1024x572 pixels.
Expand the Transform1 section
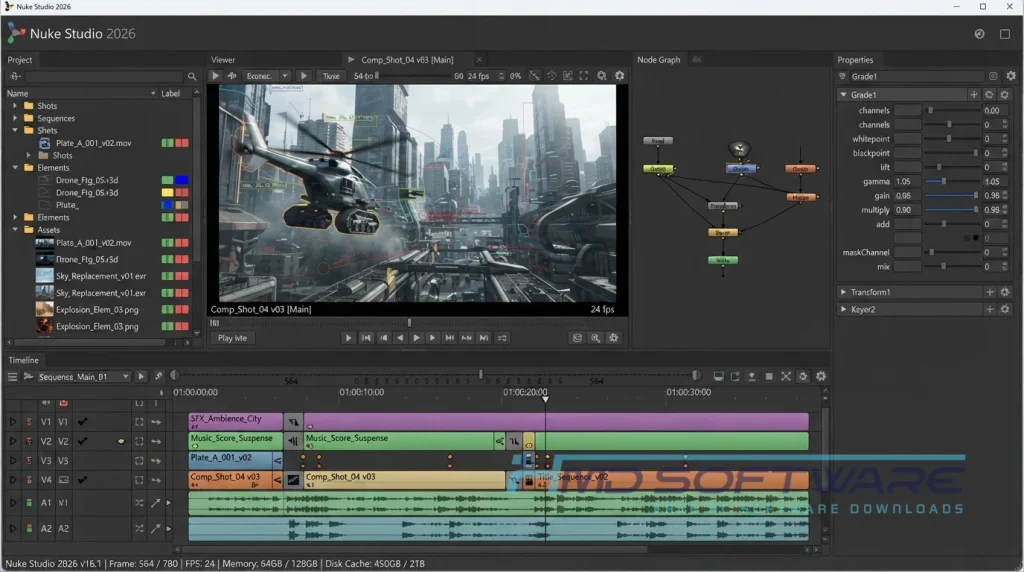(x=843, y=292)
